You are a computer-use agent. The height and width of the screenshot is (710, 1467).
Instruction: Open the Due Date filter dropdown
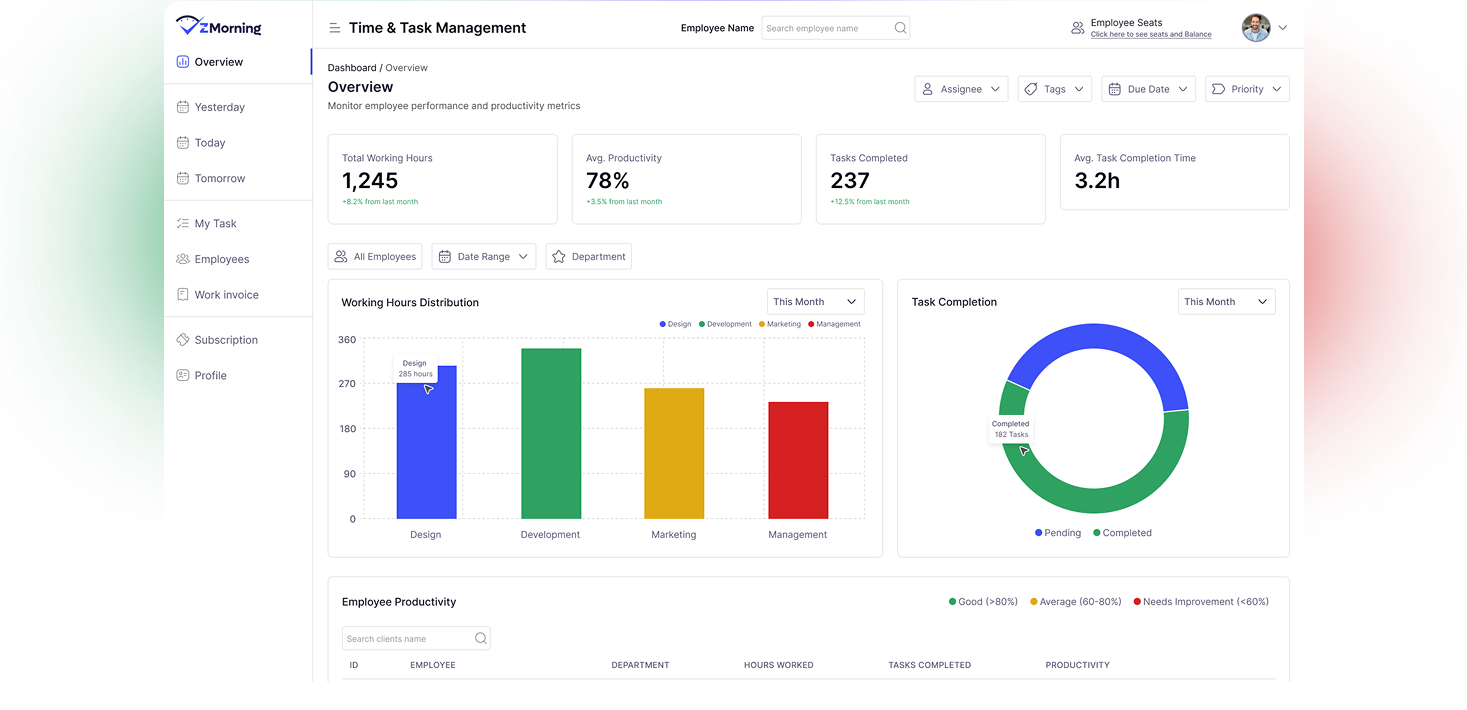pyautogui.click(x=1149, y=89)
